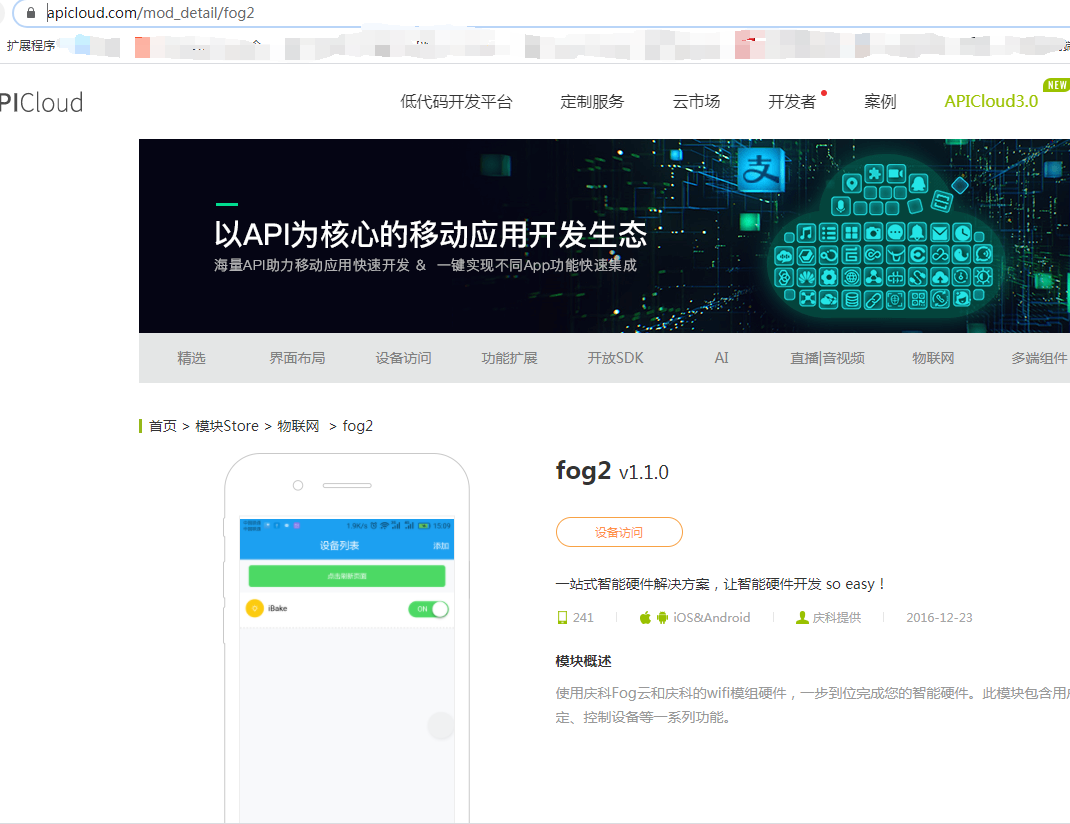This screenshot has height=824, width=1070.
Task: Click 添加 in phone preview header
Action: tap(441, 546)
